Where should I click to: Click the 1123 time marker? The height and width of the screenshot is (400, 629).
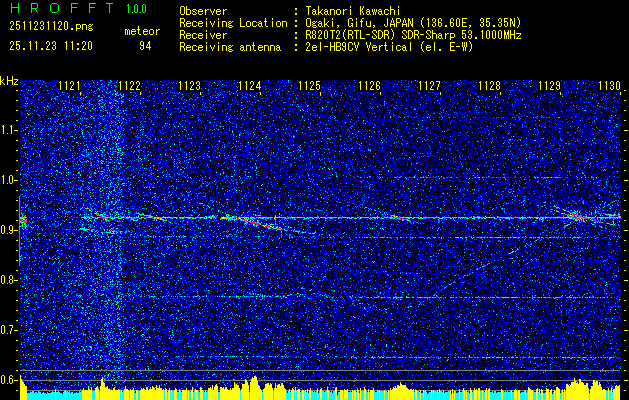(189, 86)
